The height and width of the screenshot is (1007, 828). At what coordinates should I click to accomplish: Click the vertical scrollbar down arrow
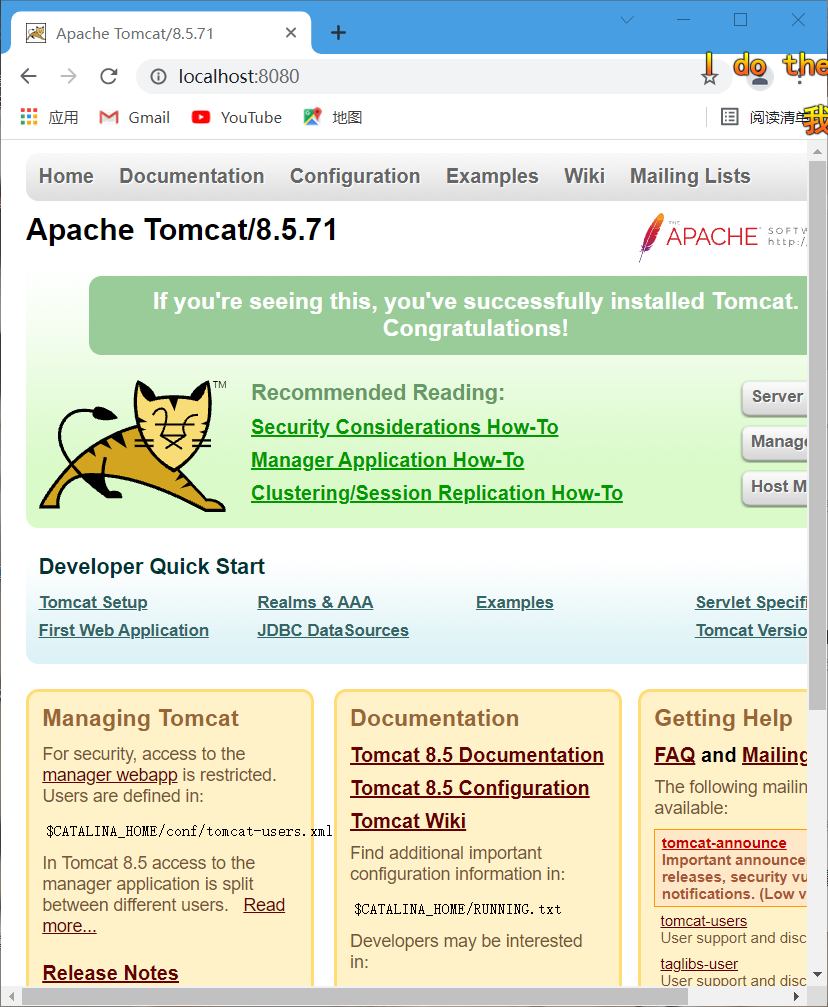pyautogui.click(x=817, y=974)
